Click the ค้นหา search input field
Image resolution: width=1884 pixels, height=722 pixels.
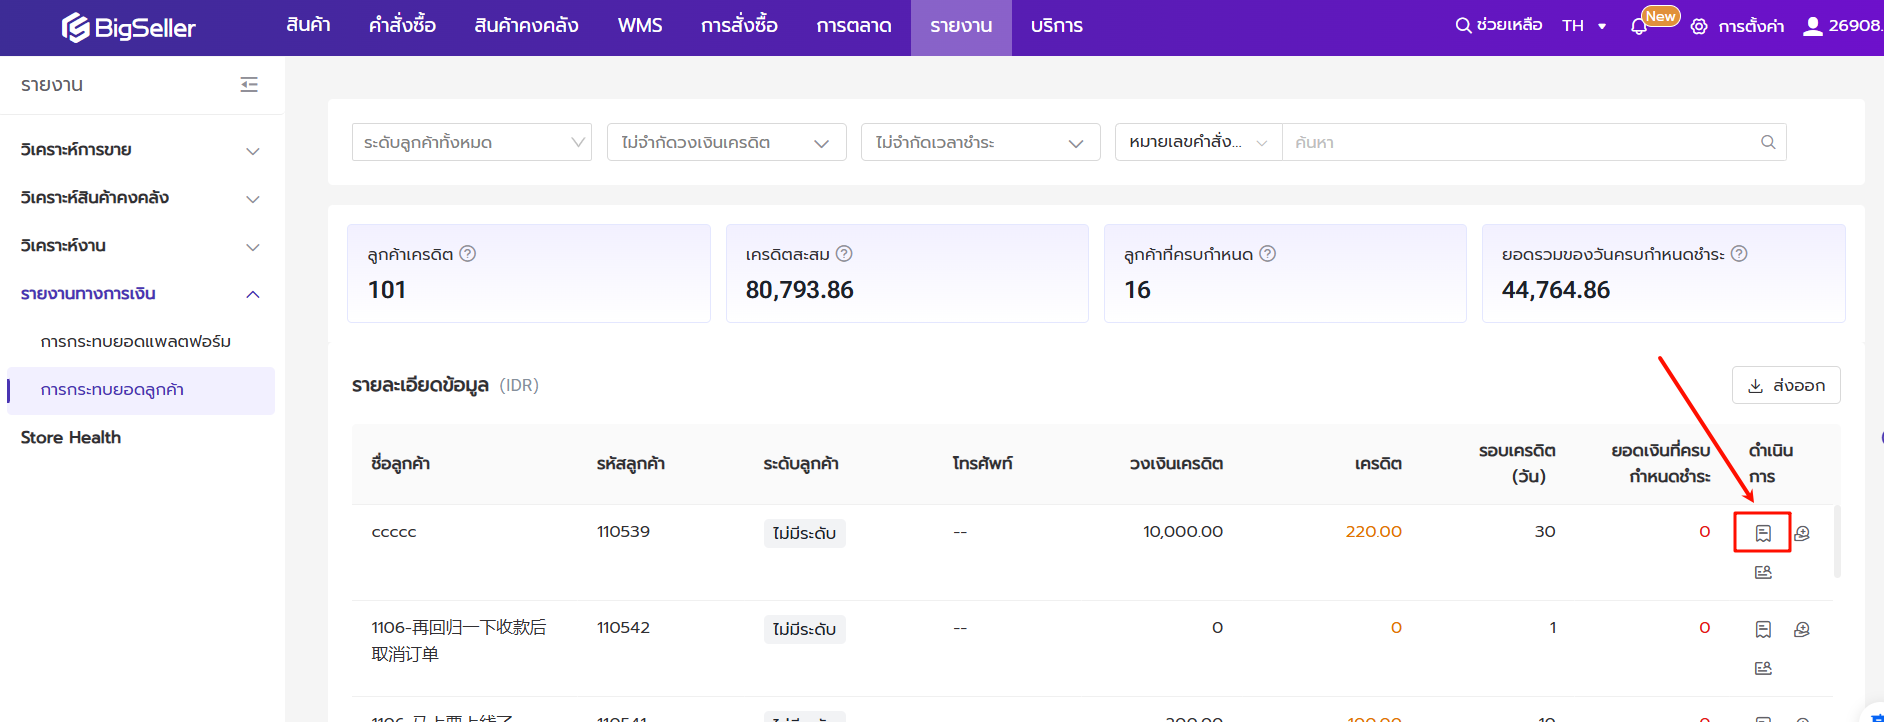coord(1520,142)
